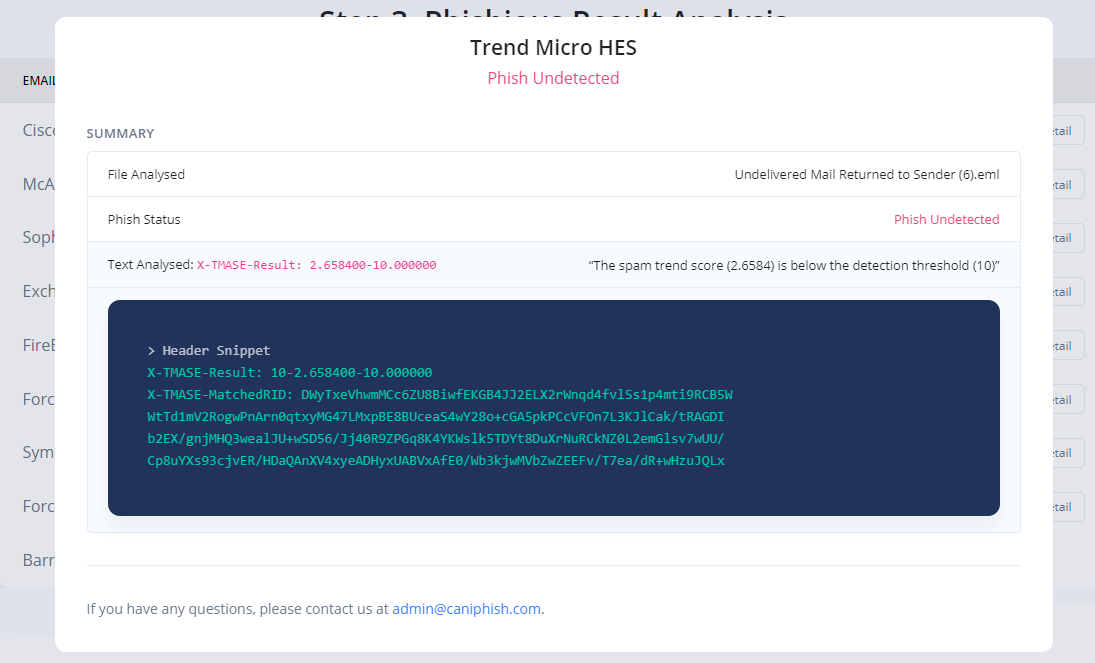This screenshot has width=1095, height=663.
Task: Click Detail button in background Symantec row
Action: click(1068, 453)
